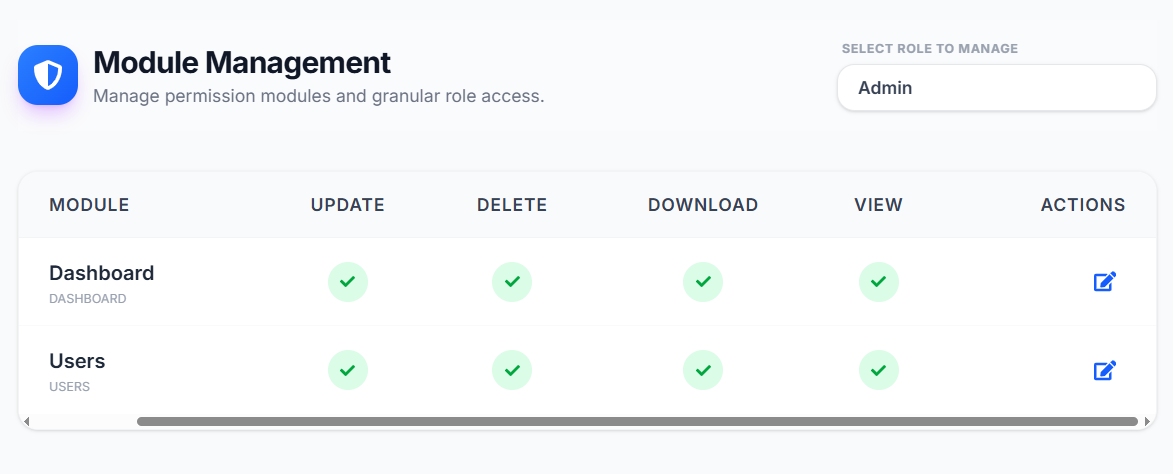The width and height of the screenshot is (1173, 474).
Task: Click the scrollbar right arrow
Action: tap(1148, 422)
